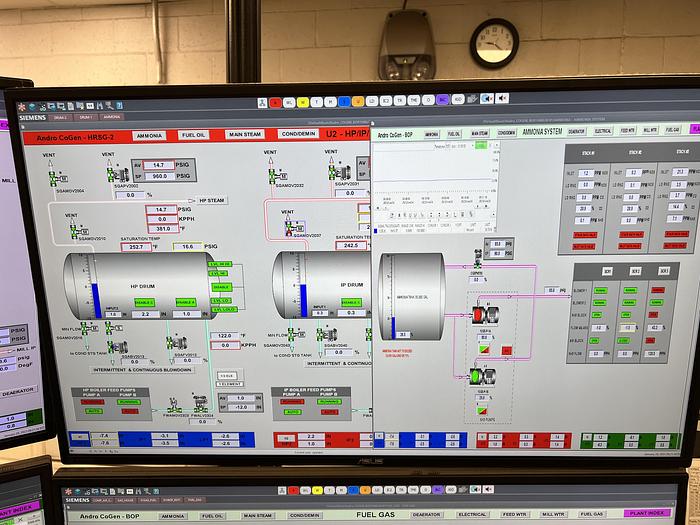
Task: Click the red snowflake icon in top toolbar
Action: point(21,107)
